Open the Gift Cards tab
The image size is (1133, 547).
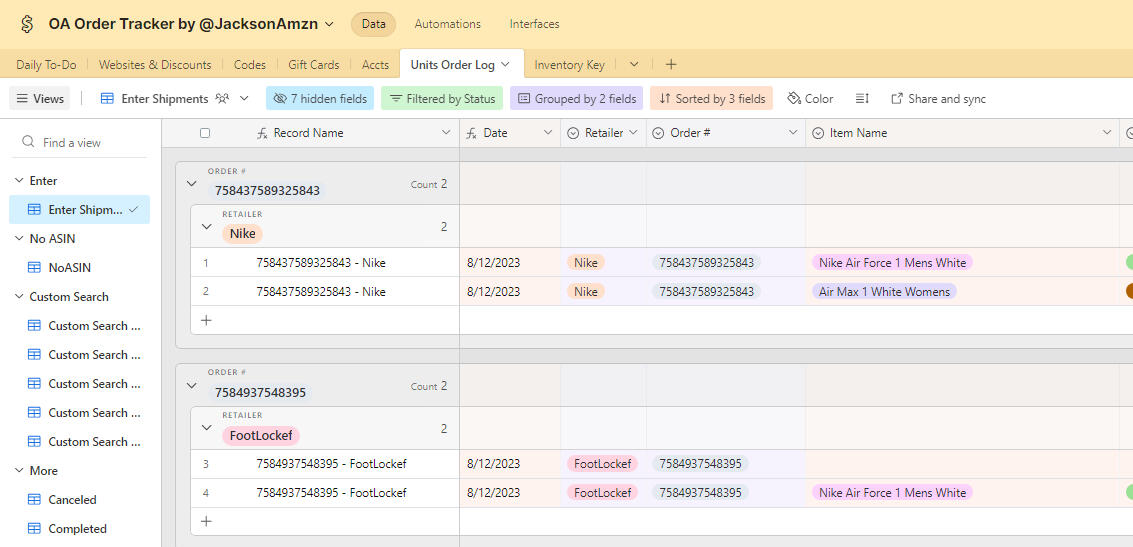(313, 65)
